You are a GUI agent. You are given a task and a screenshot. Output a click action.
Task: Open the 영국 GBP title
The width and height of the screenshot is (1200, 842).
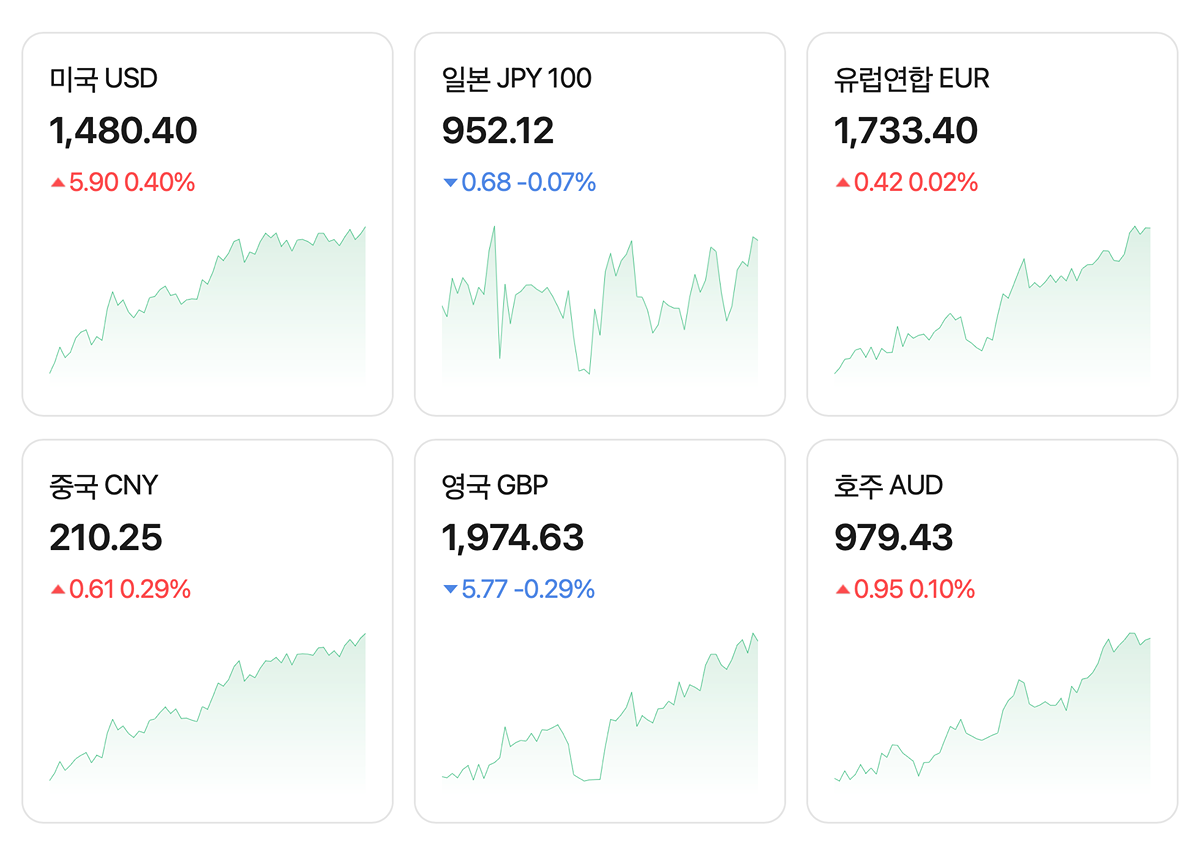pyautogui.click(x=495, y=486)
